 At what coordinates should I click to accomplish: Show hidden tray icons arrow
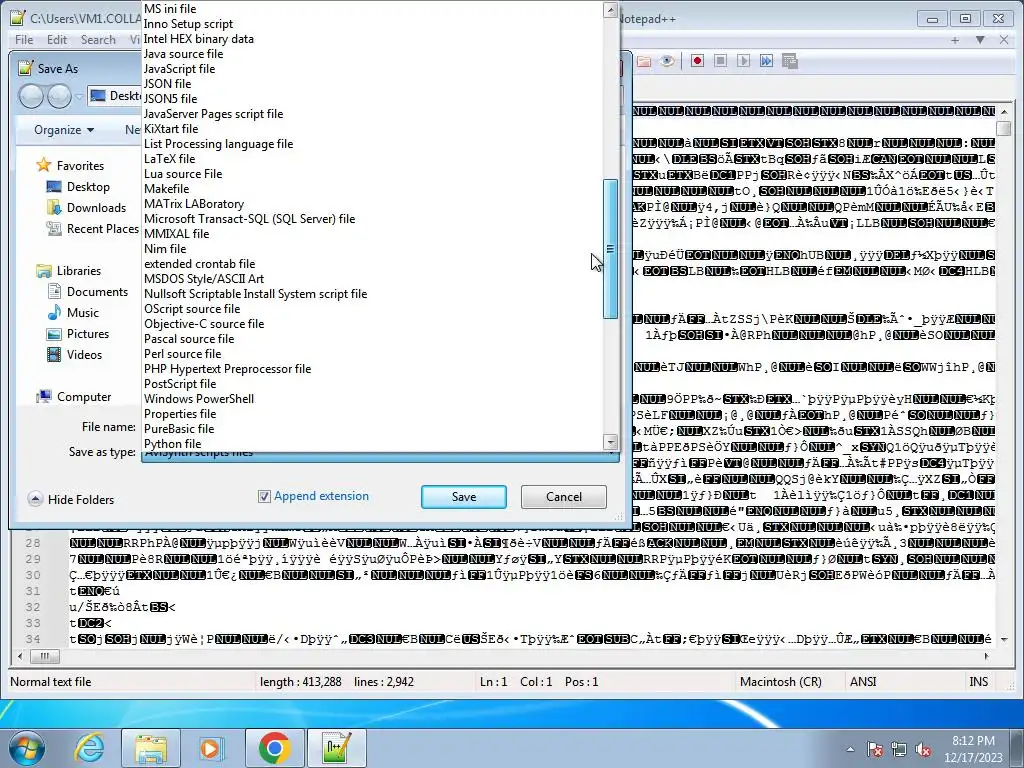[850, 749]
